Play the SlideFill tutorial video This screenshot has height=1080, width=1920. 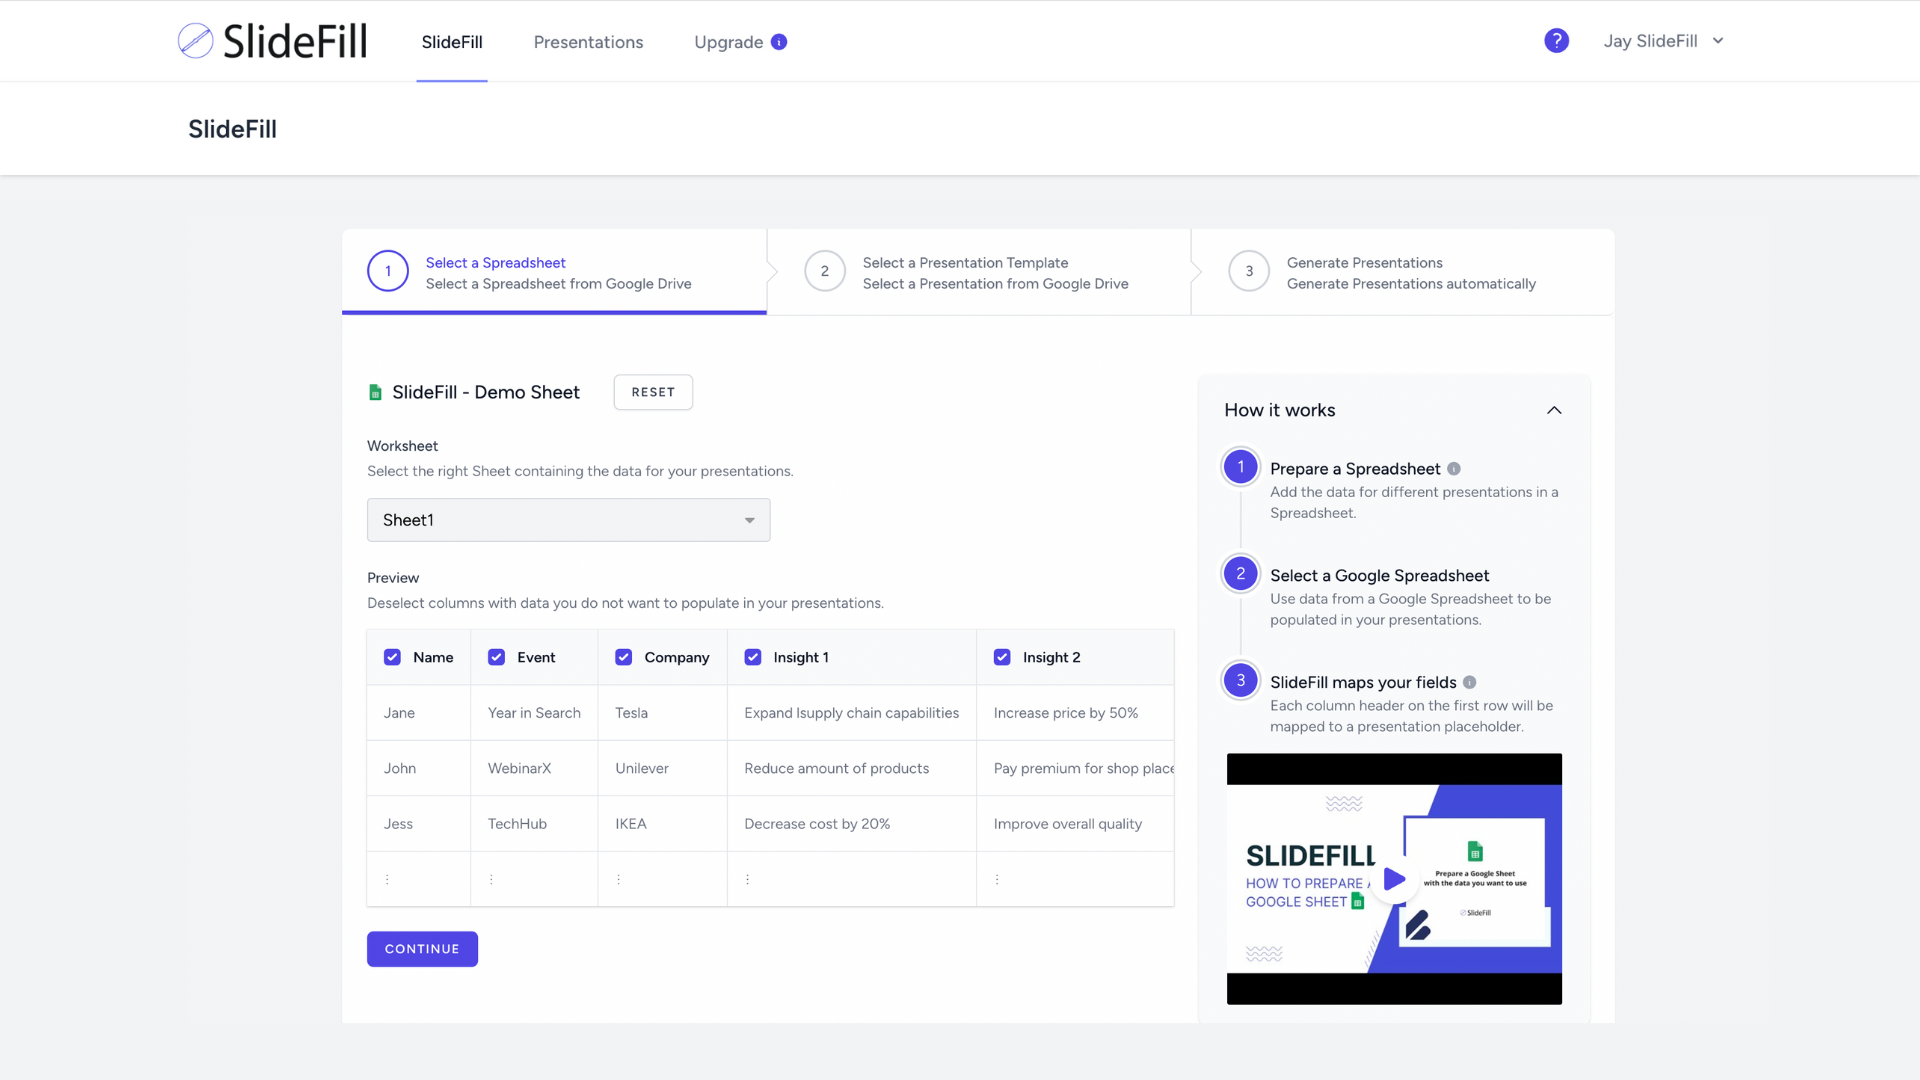coord(1394,879)
